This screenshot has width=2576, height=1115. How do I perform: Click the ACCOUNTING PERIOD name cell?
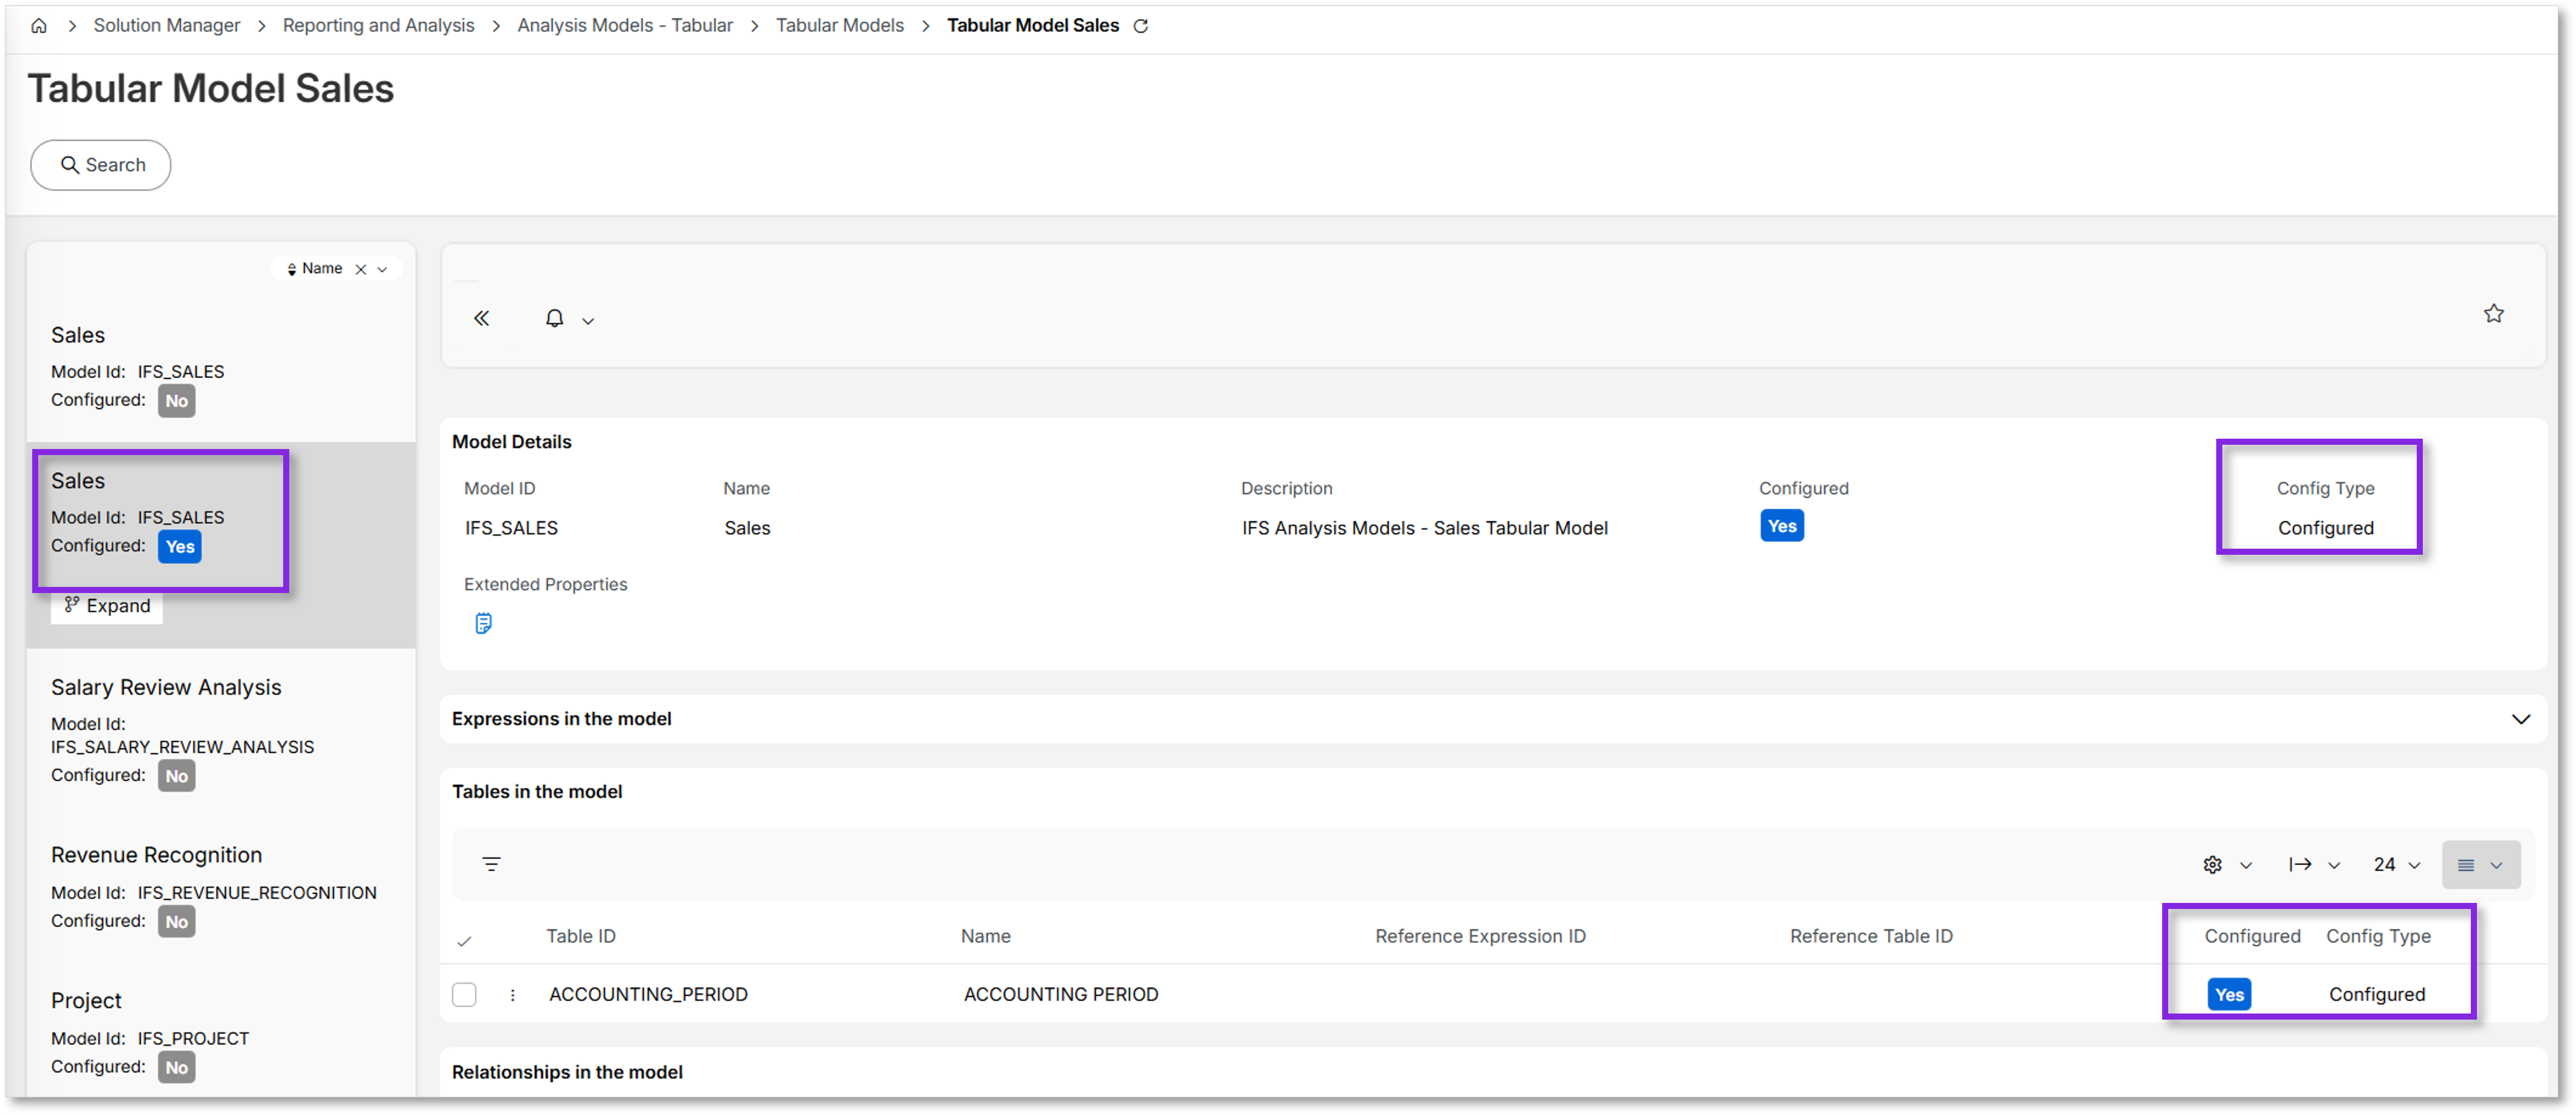[x=1060, y=995]
